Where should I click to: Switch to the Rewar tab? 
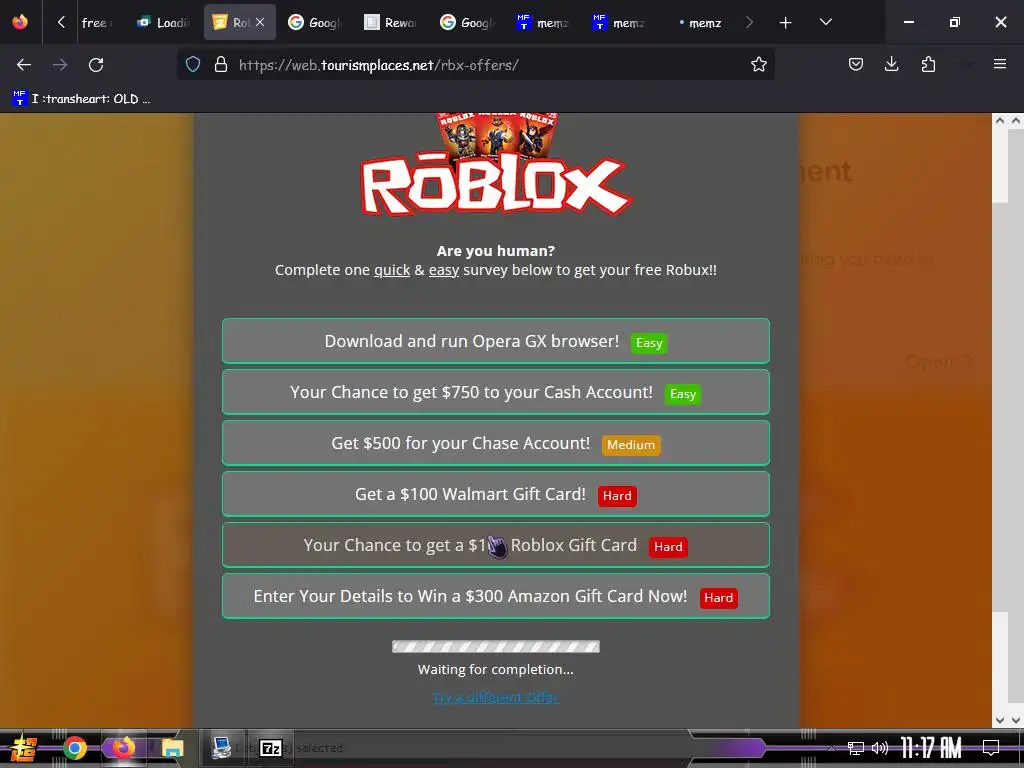[391, 23]
